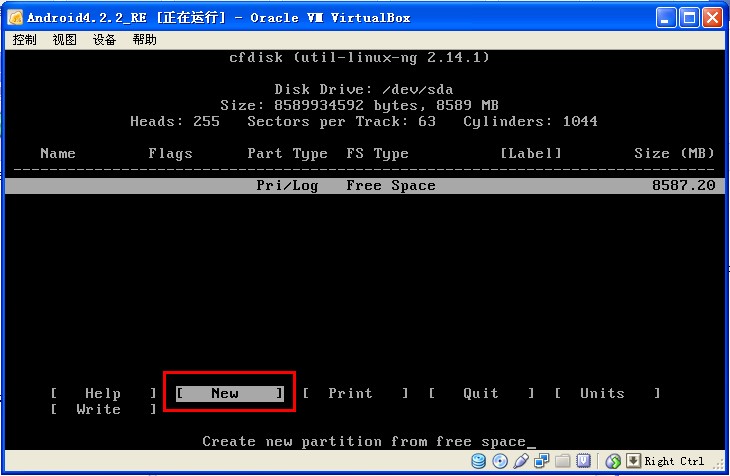Minimize the VirtualBox window
The width and height of the screenshot is (730, 476).
(666, 18)
